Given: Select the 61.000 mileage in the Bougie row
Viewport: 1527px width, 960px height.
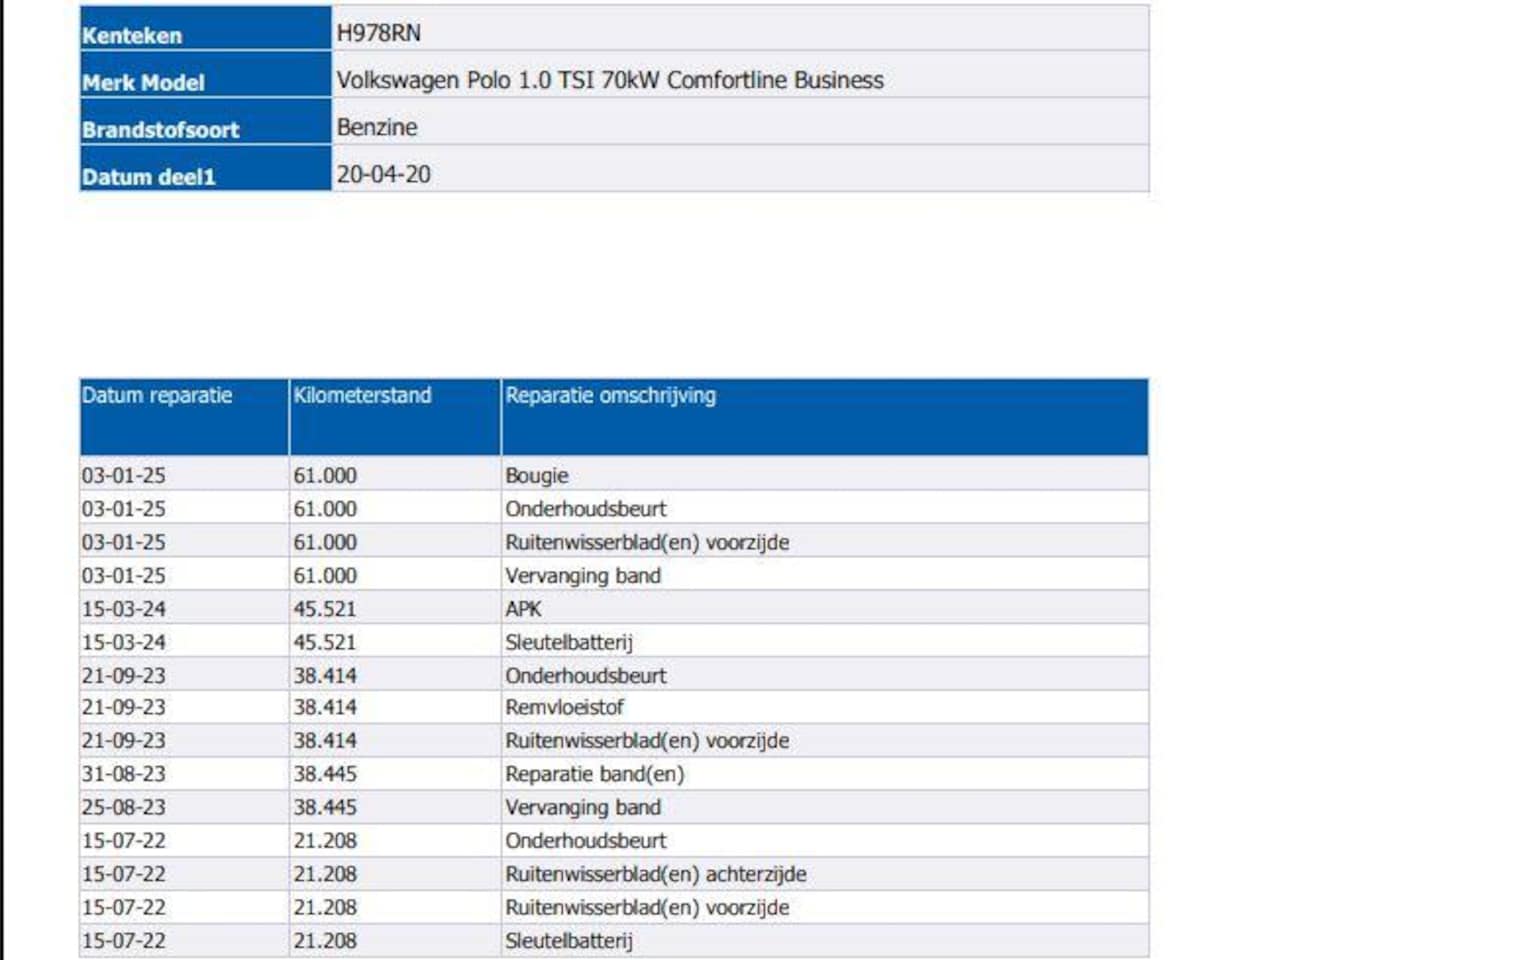Looking at the screenshot, I should coord(325,475).
